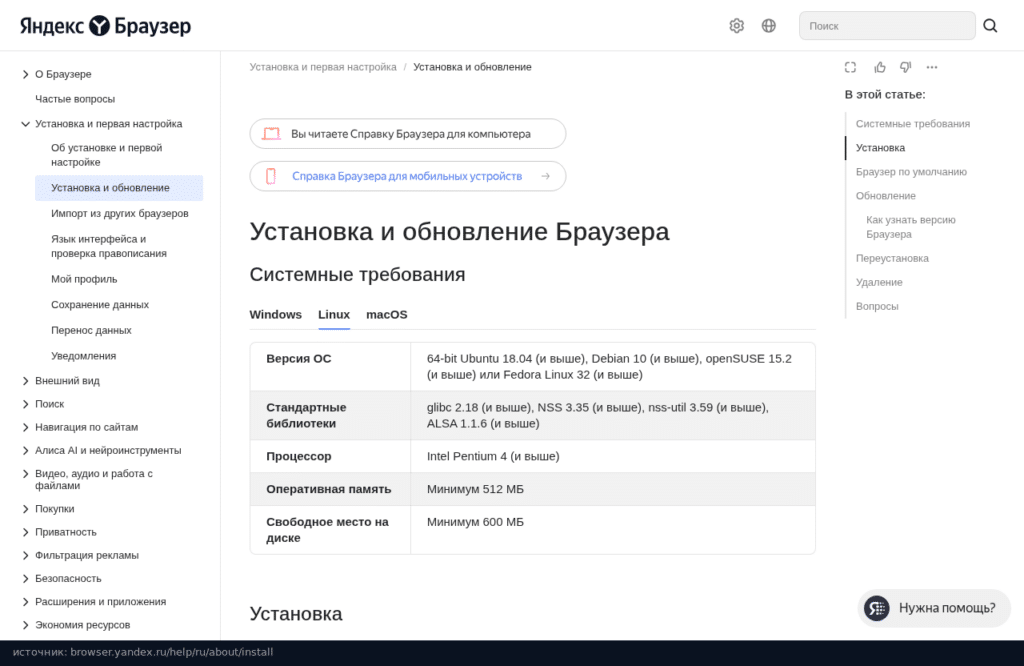Expand 'Поиск' section chevron
Image resolution: width=1024 pixels, height=666 pixels.
click(25, 404)
